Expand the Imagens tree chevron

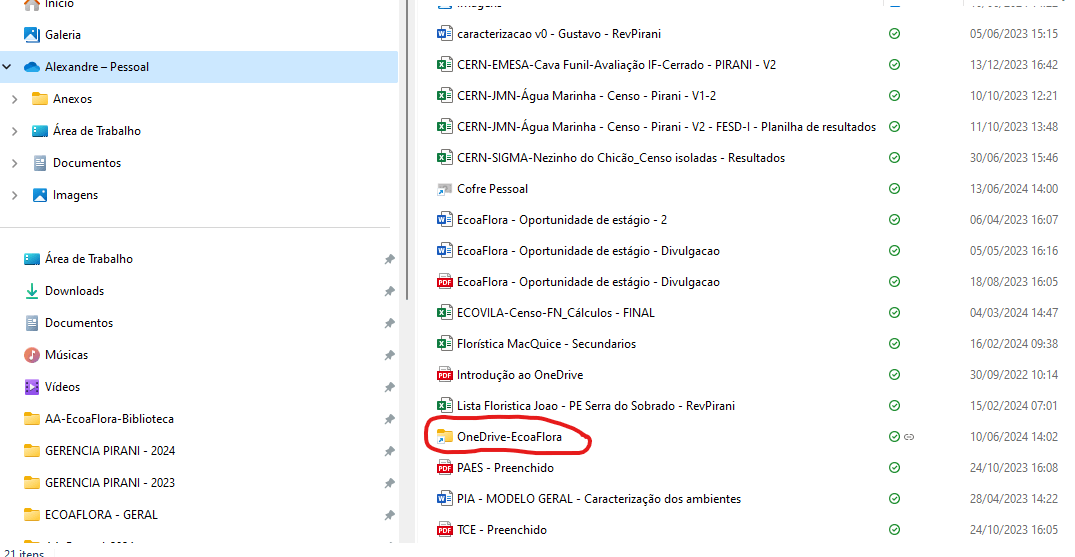pyautogui.click(x=14, y=195)
